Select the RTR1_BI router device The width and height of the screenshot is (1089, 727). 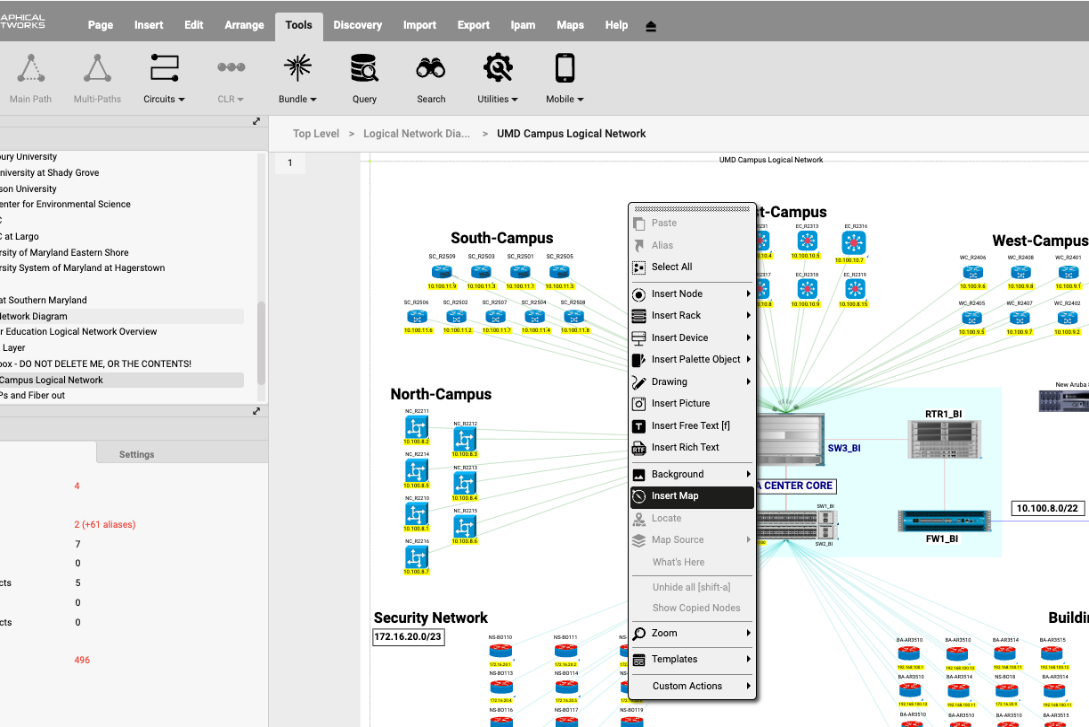click(943, 440)
